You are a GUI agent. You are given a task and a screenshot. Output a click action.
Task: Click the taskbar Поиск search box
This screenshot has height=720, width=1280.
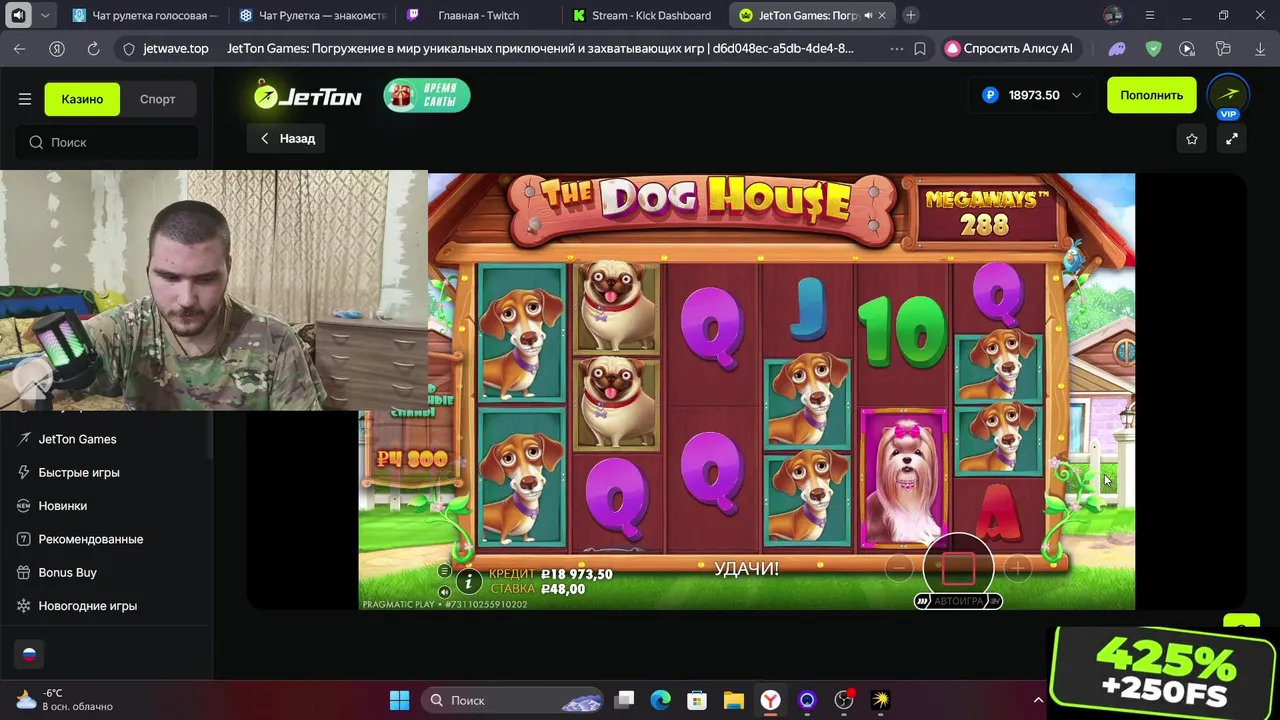tap(514, 700)
